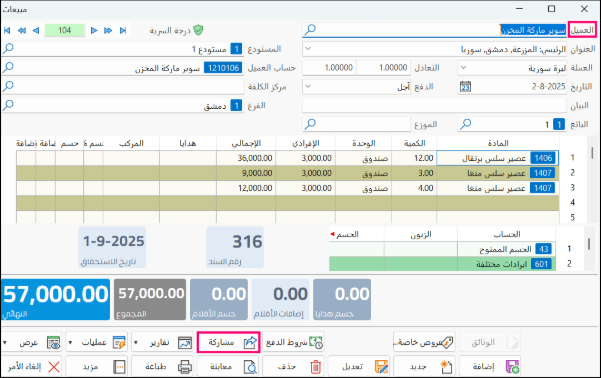Click معاينة preview button
Viewport: 601px width, 378px height.
point(228,366)
